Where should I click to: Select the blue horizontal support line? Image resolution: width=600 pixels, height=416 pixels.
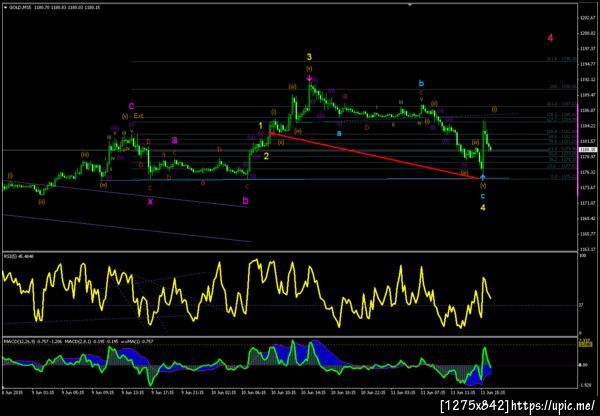click(x=305, y=179)
